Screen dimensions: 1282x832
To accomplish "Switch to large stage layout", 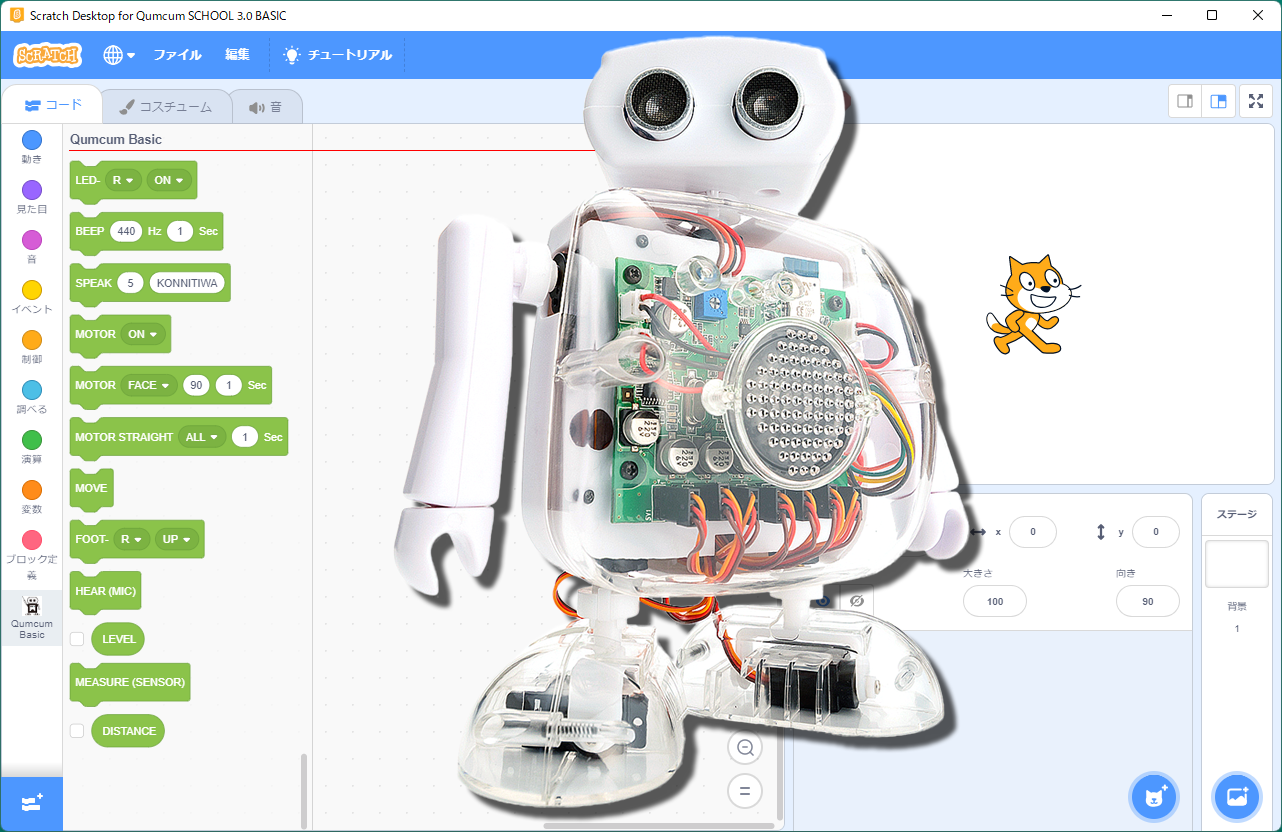I will pos(1218,101).
